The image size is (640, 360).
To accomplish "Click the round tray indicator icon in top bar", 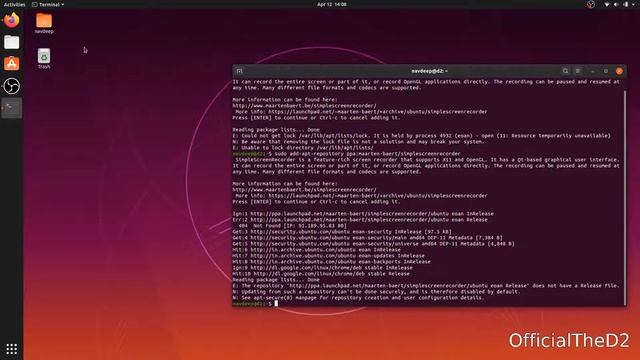I will click(591, 4).
